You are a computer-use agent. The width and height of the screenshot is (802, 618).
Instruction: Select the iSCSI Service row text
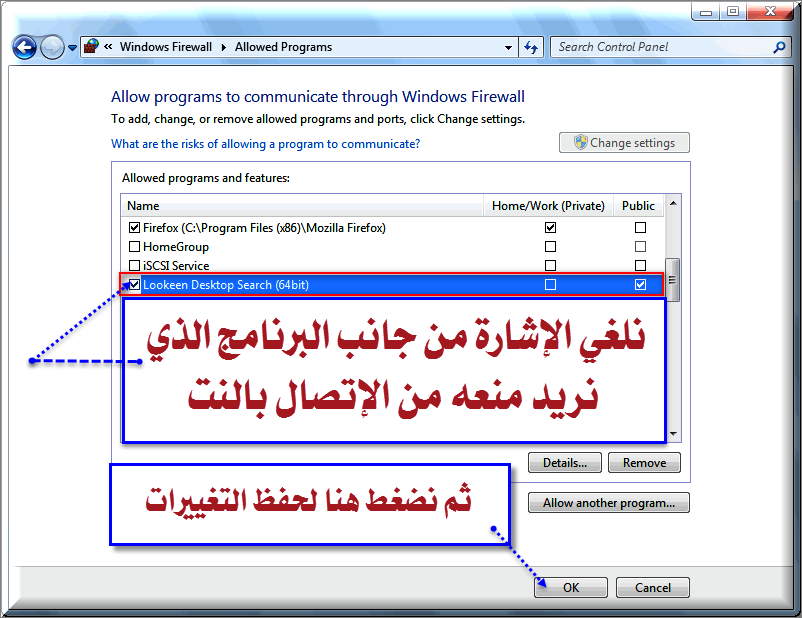pos(176,266)
